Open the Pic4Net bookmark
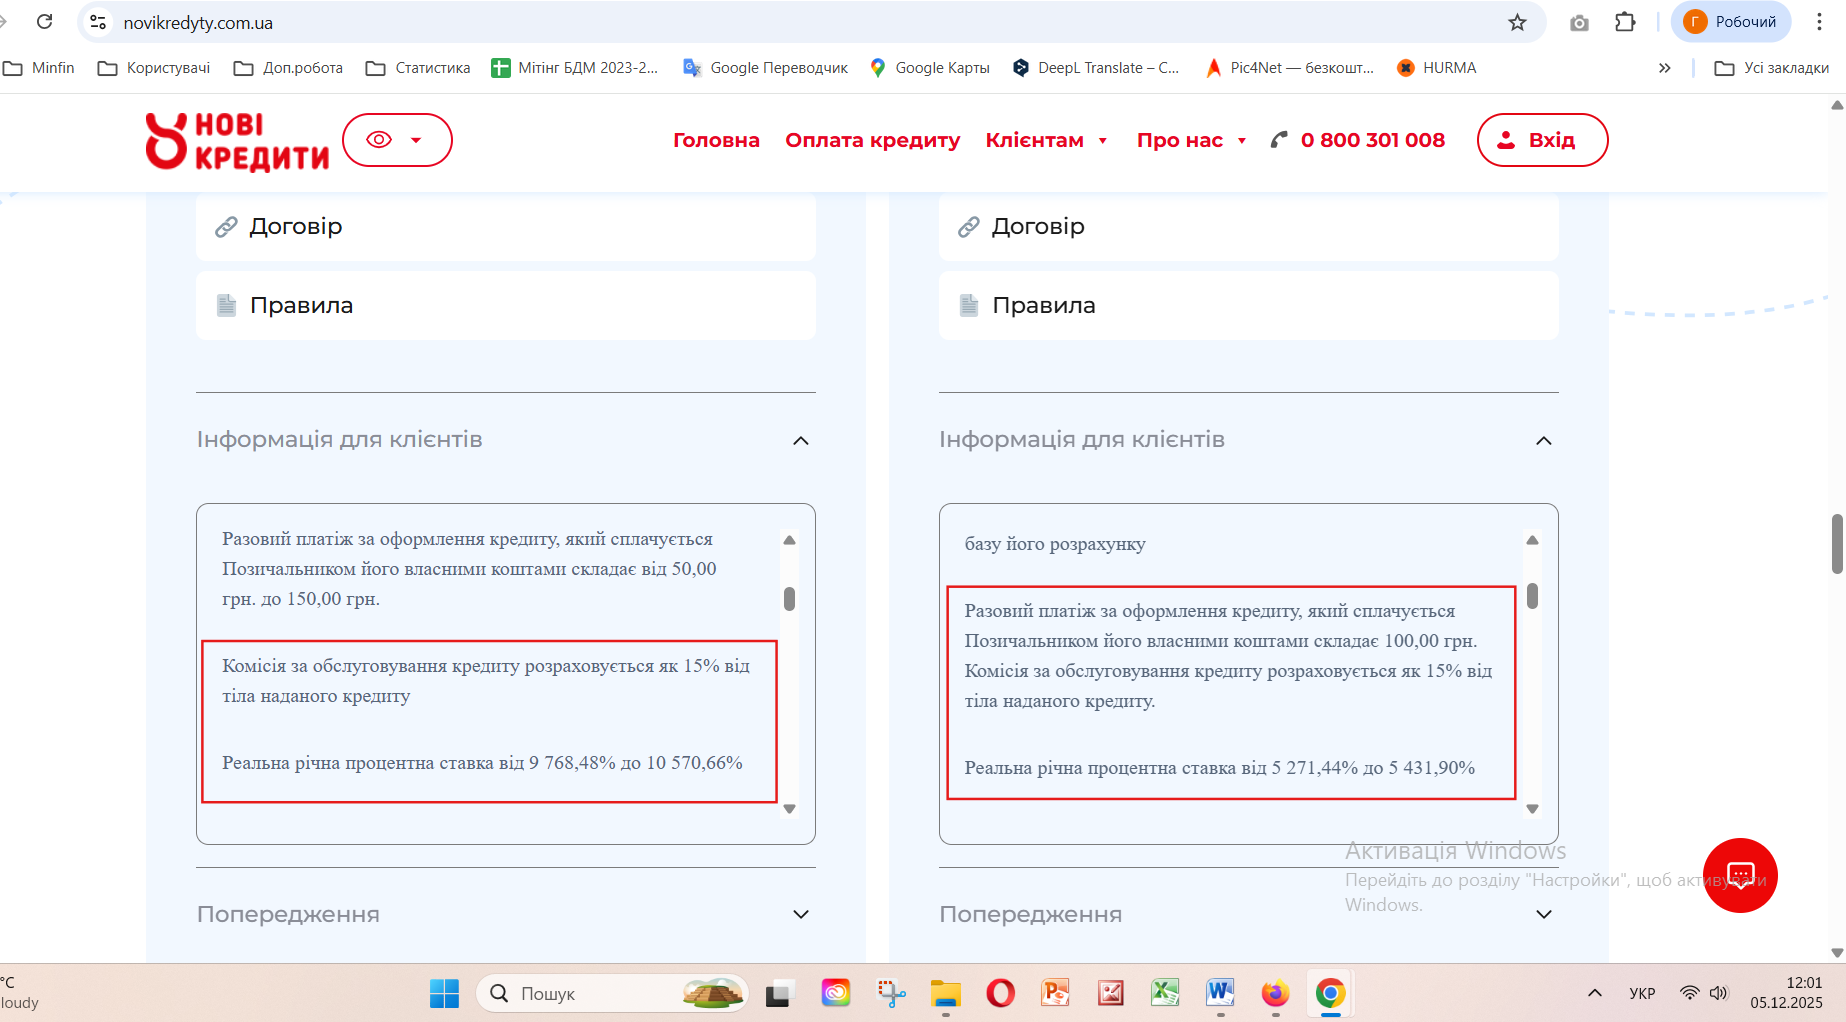Image resolution: width=1846 pixels, height=1022 pixels. 1290,68
